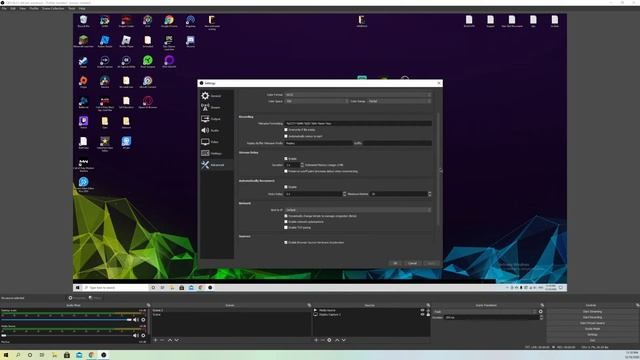Open Output section in Settings sidebar

point(216,119)
